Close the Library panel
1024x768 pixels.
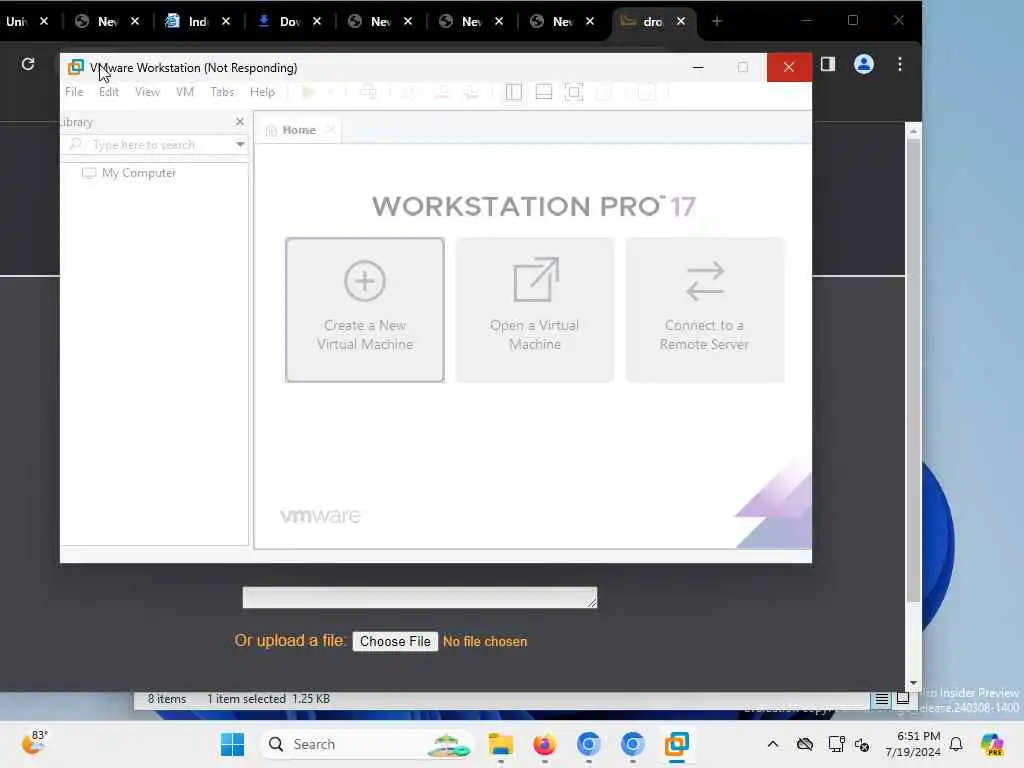tap(240, 122)
